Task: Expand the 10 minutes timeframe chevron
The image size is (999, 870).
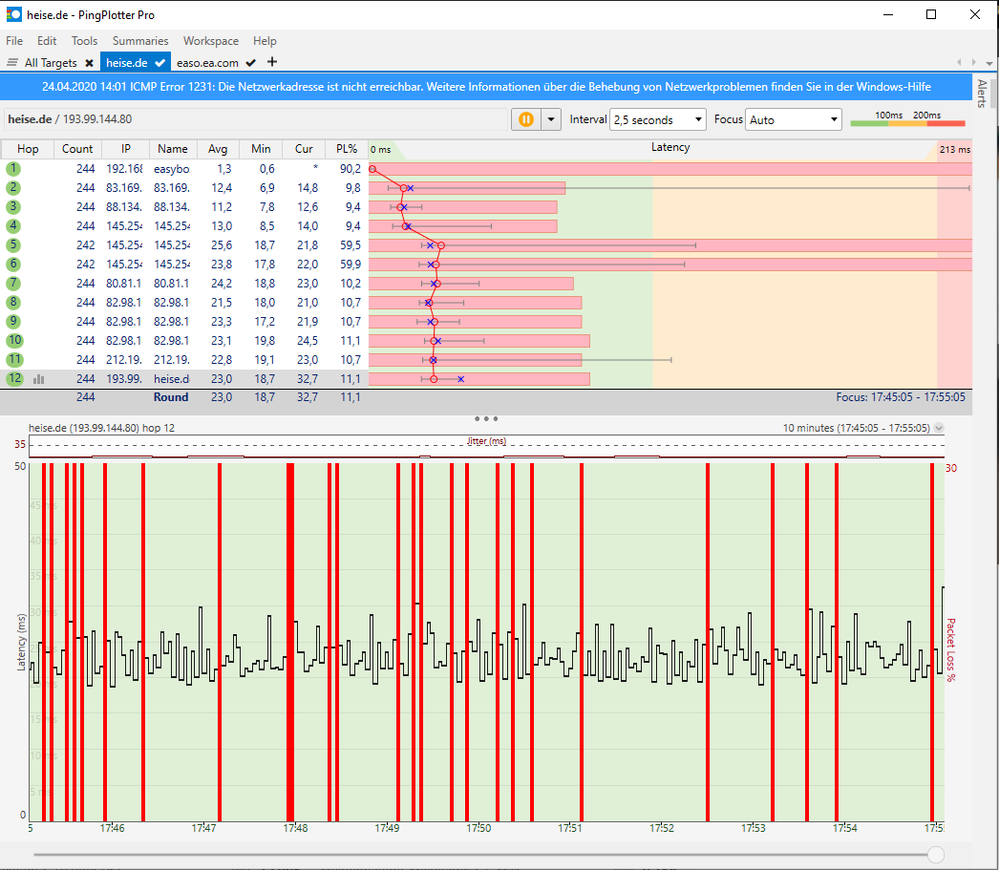Action: coord(938,428)
